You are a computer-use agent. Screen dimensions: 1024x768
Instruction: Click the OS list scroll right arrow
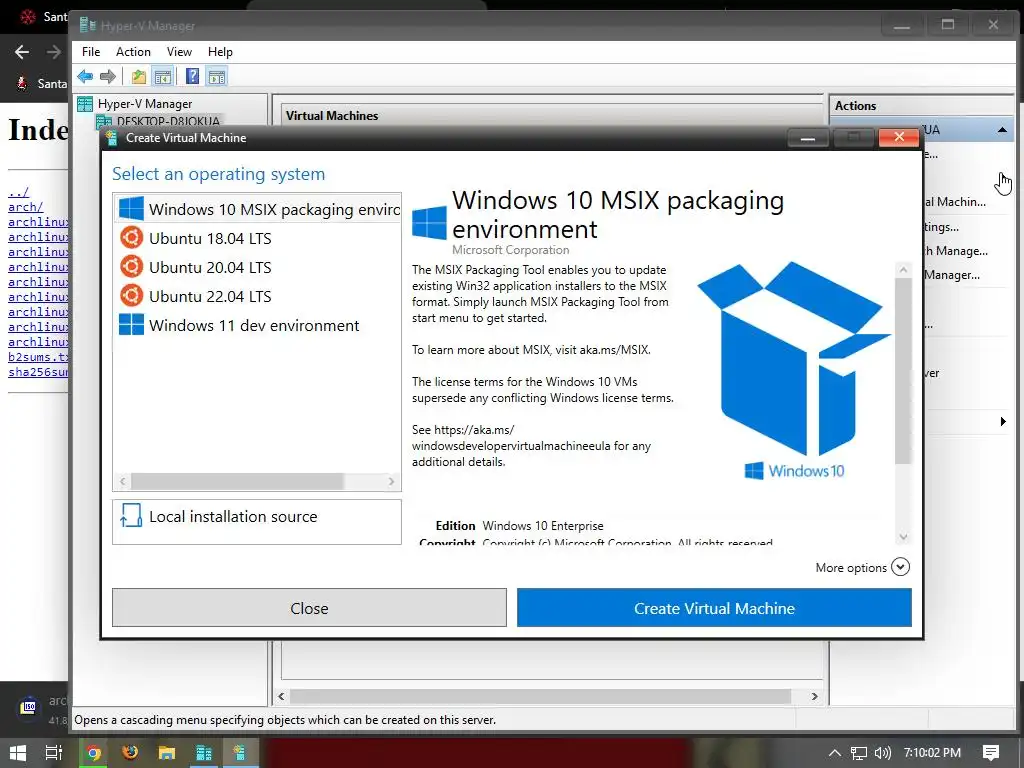coord(391,481)
